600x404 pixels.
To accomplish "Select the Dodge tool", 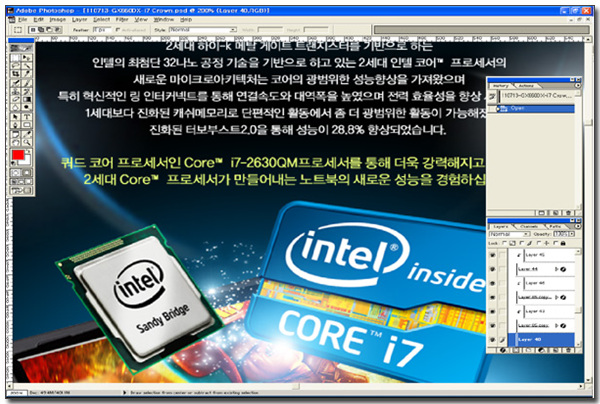I will (x=27, y=107).
